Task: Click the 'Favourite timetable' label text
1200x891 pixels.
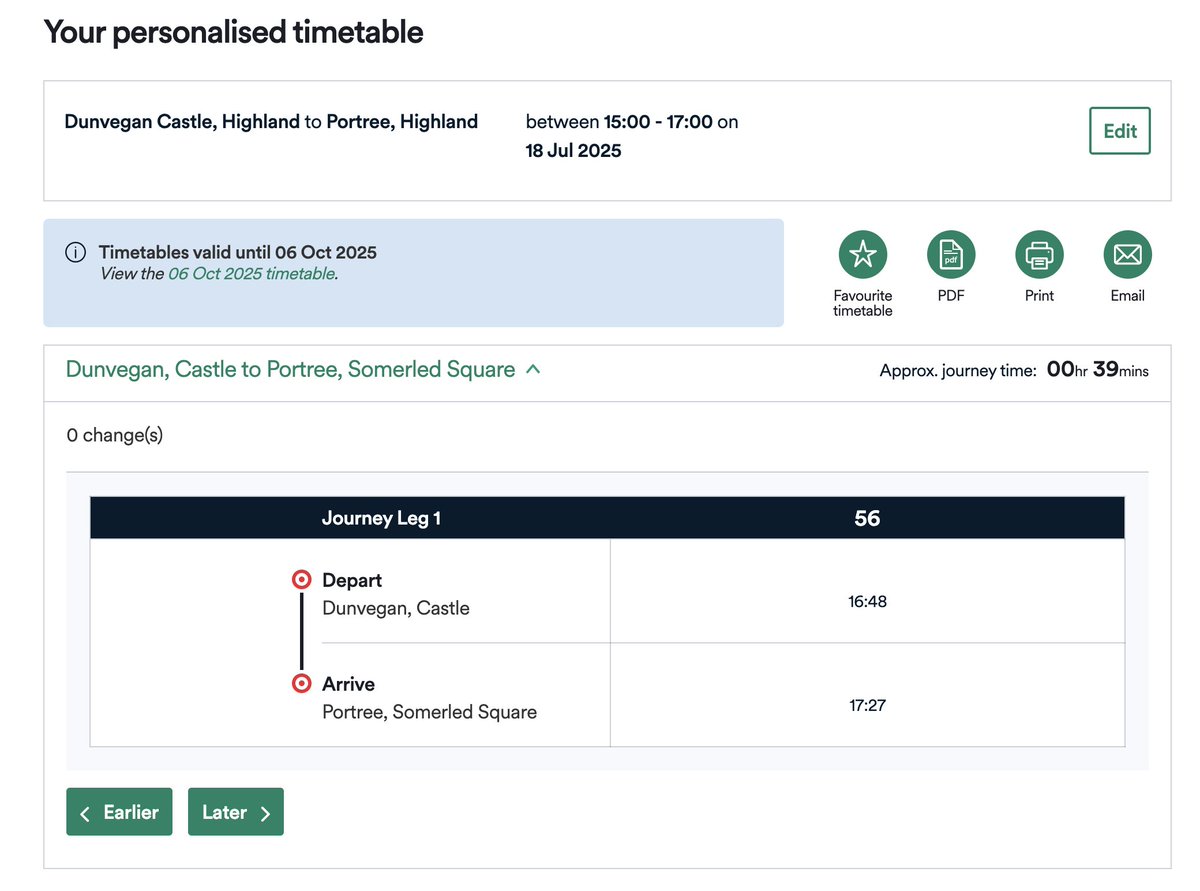Action: click(862, 303)
